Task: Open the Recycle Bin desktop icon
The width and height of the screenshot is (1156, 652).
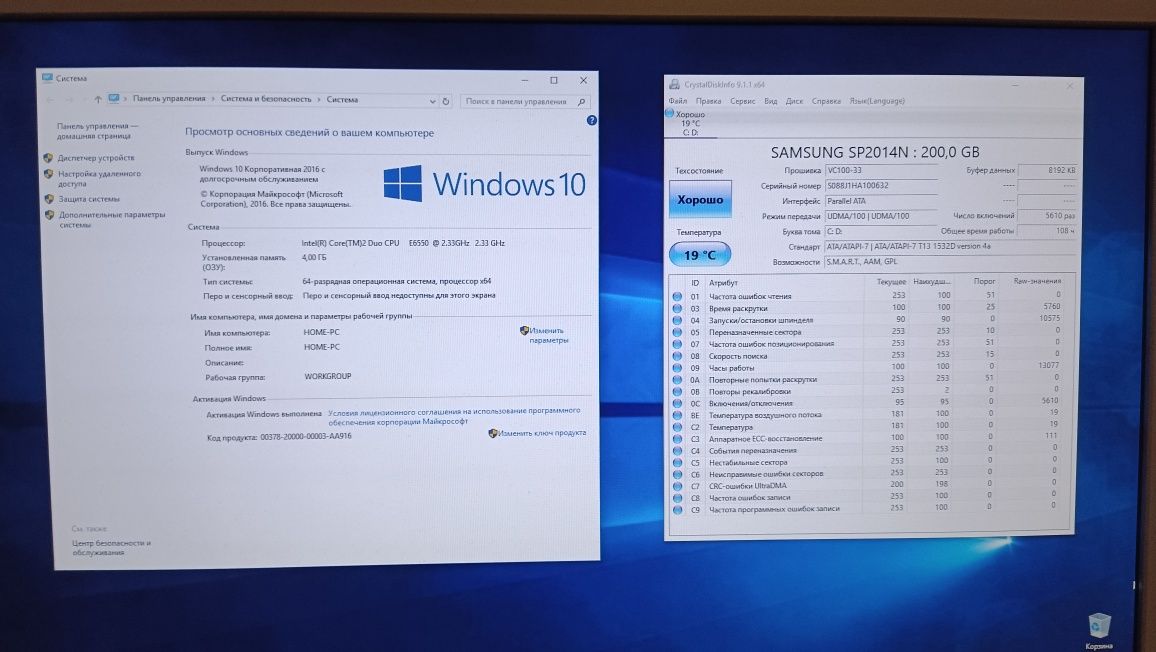Action: tap(1098, 630)
